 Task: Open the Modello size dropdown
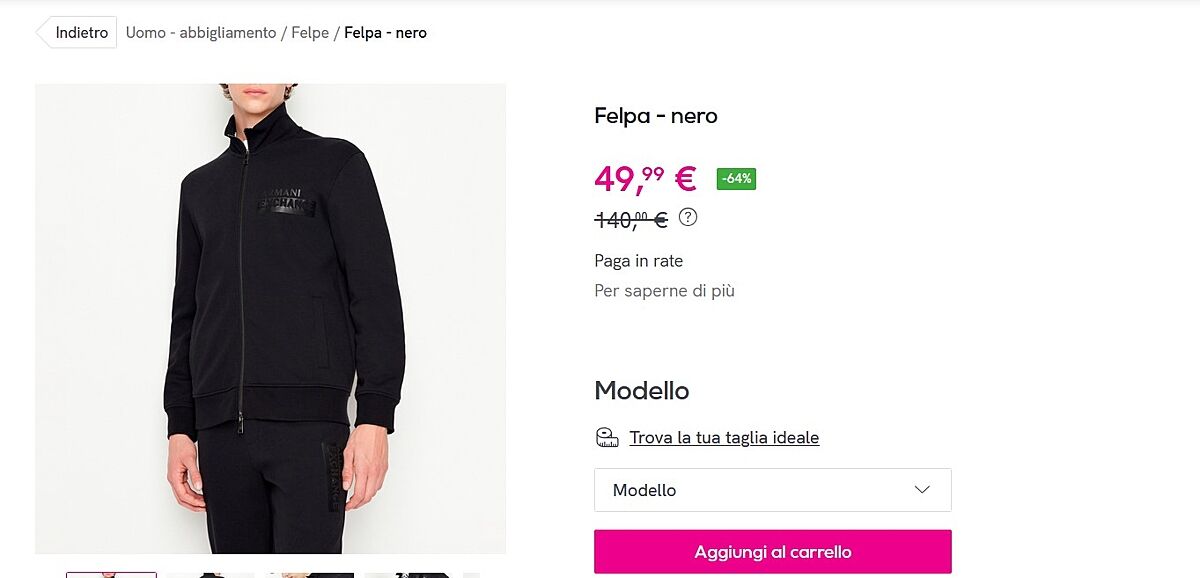click(772, 490)
